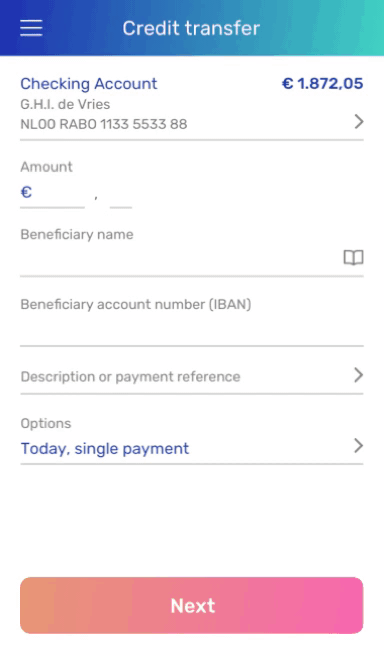Viewport: 384px width, 656px height.
Task: Click the Credit transfer header title
Action: click(191, 28)
